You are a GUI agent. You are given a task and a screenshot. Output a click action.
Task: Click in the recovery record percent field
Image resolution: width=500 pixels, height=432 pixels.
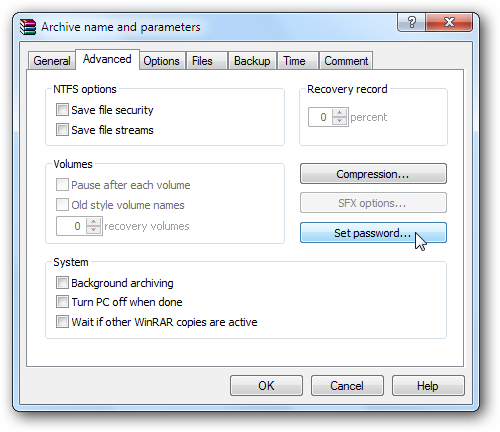point(320,117)
